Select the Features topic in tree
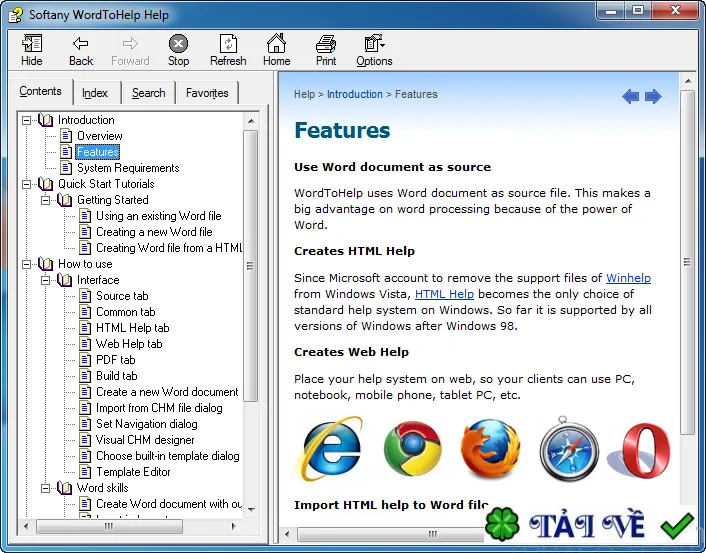706x553 pixels. [x=97, y=152]
